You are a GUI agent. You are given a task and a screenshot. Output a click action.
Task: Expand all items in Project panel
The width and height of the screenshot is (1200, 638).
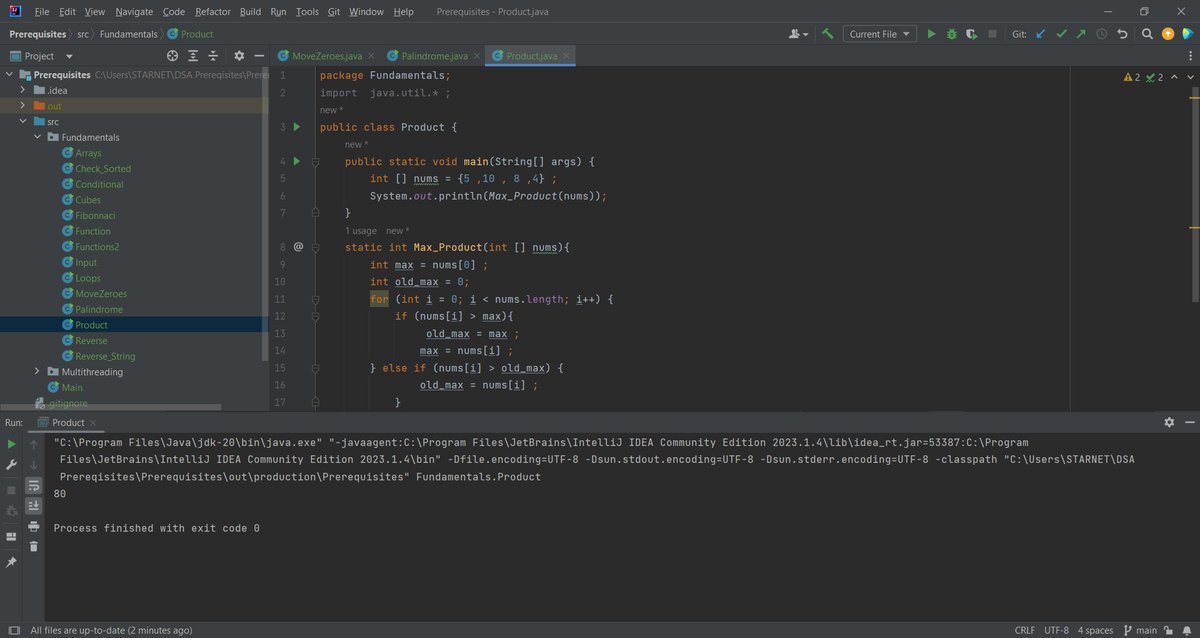194,56
